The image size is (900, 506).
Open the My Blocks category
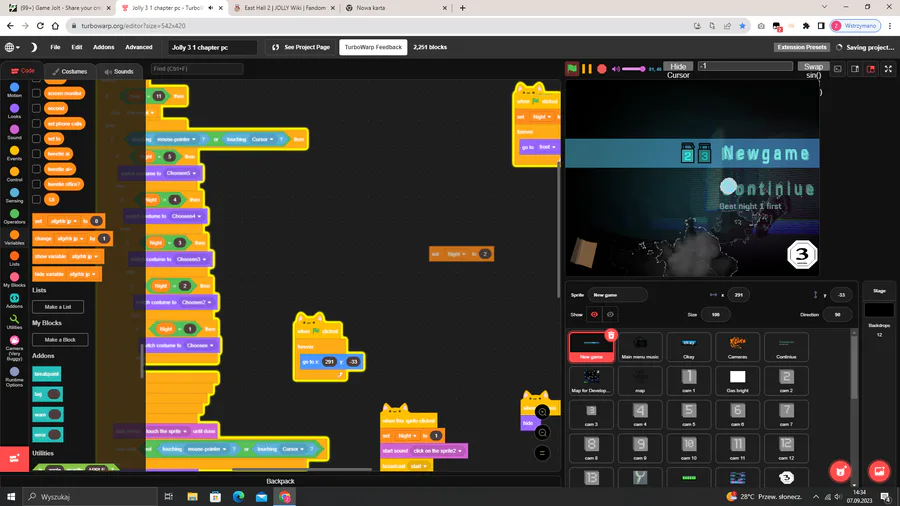pos(14,280)
